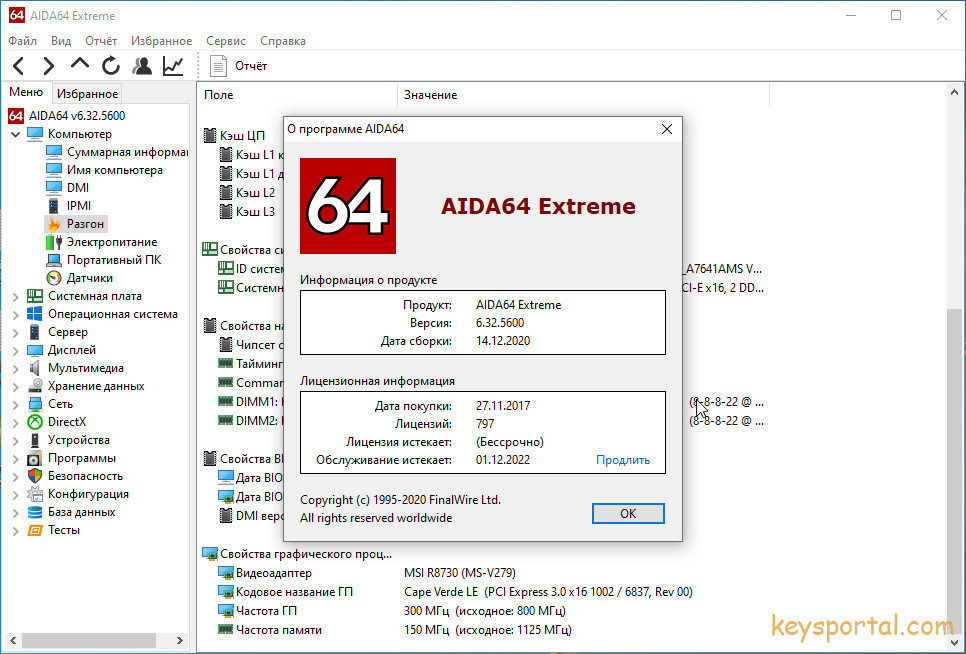Collapse the Компьютер tree node
This screenshot has width=966, height=654.
click(15, 134)
